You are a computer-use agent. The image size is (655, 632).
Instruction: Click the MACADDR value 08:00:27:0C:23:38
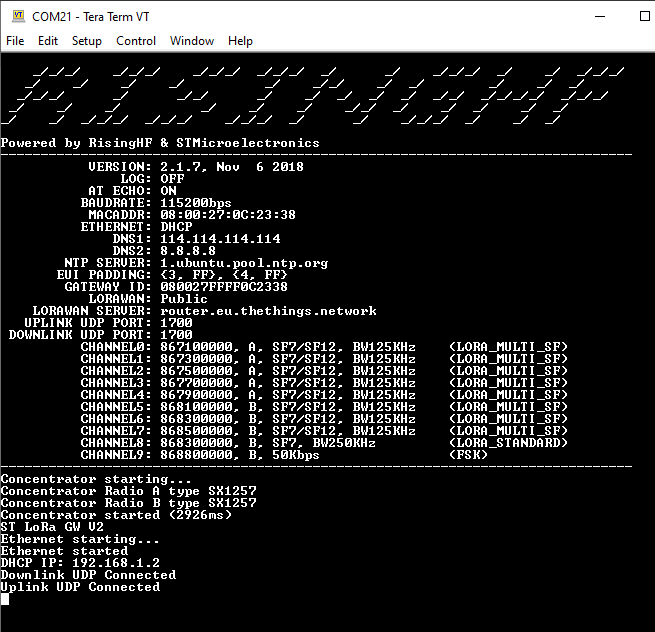point(228,215)
